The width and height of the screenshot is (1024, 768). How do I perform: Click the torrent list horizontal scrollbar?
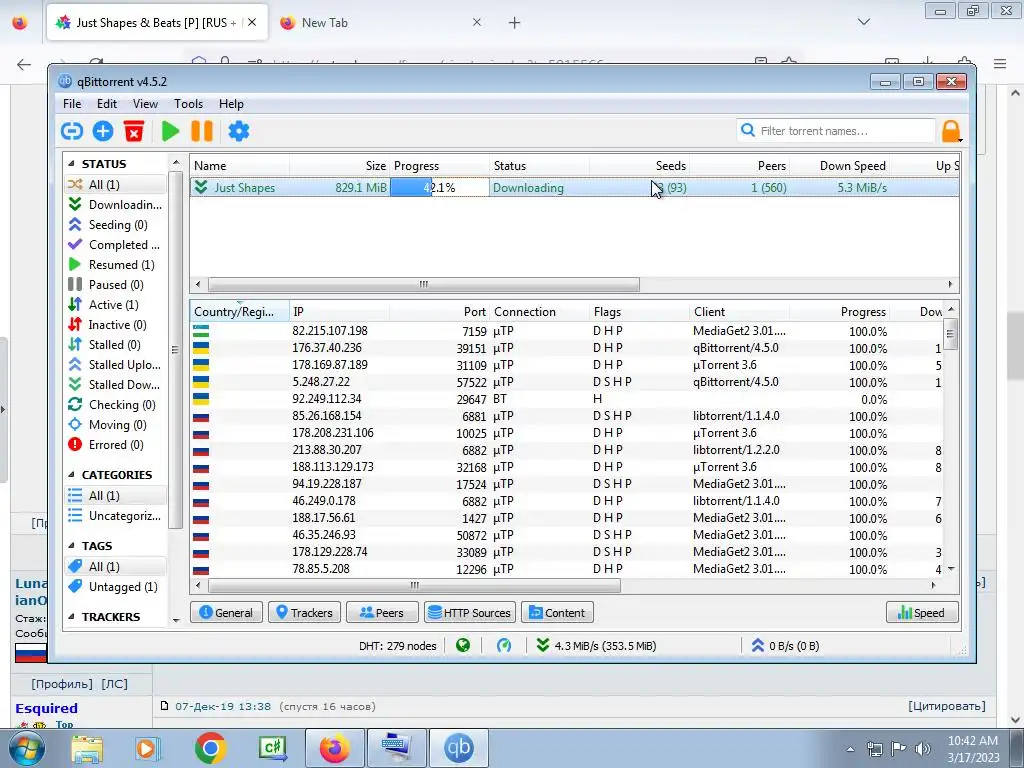423,285
